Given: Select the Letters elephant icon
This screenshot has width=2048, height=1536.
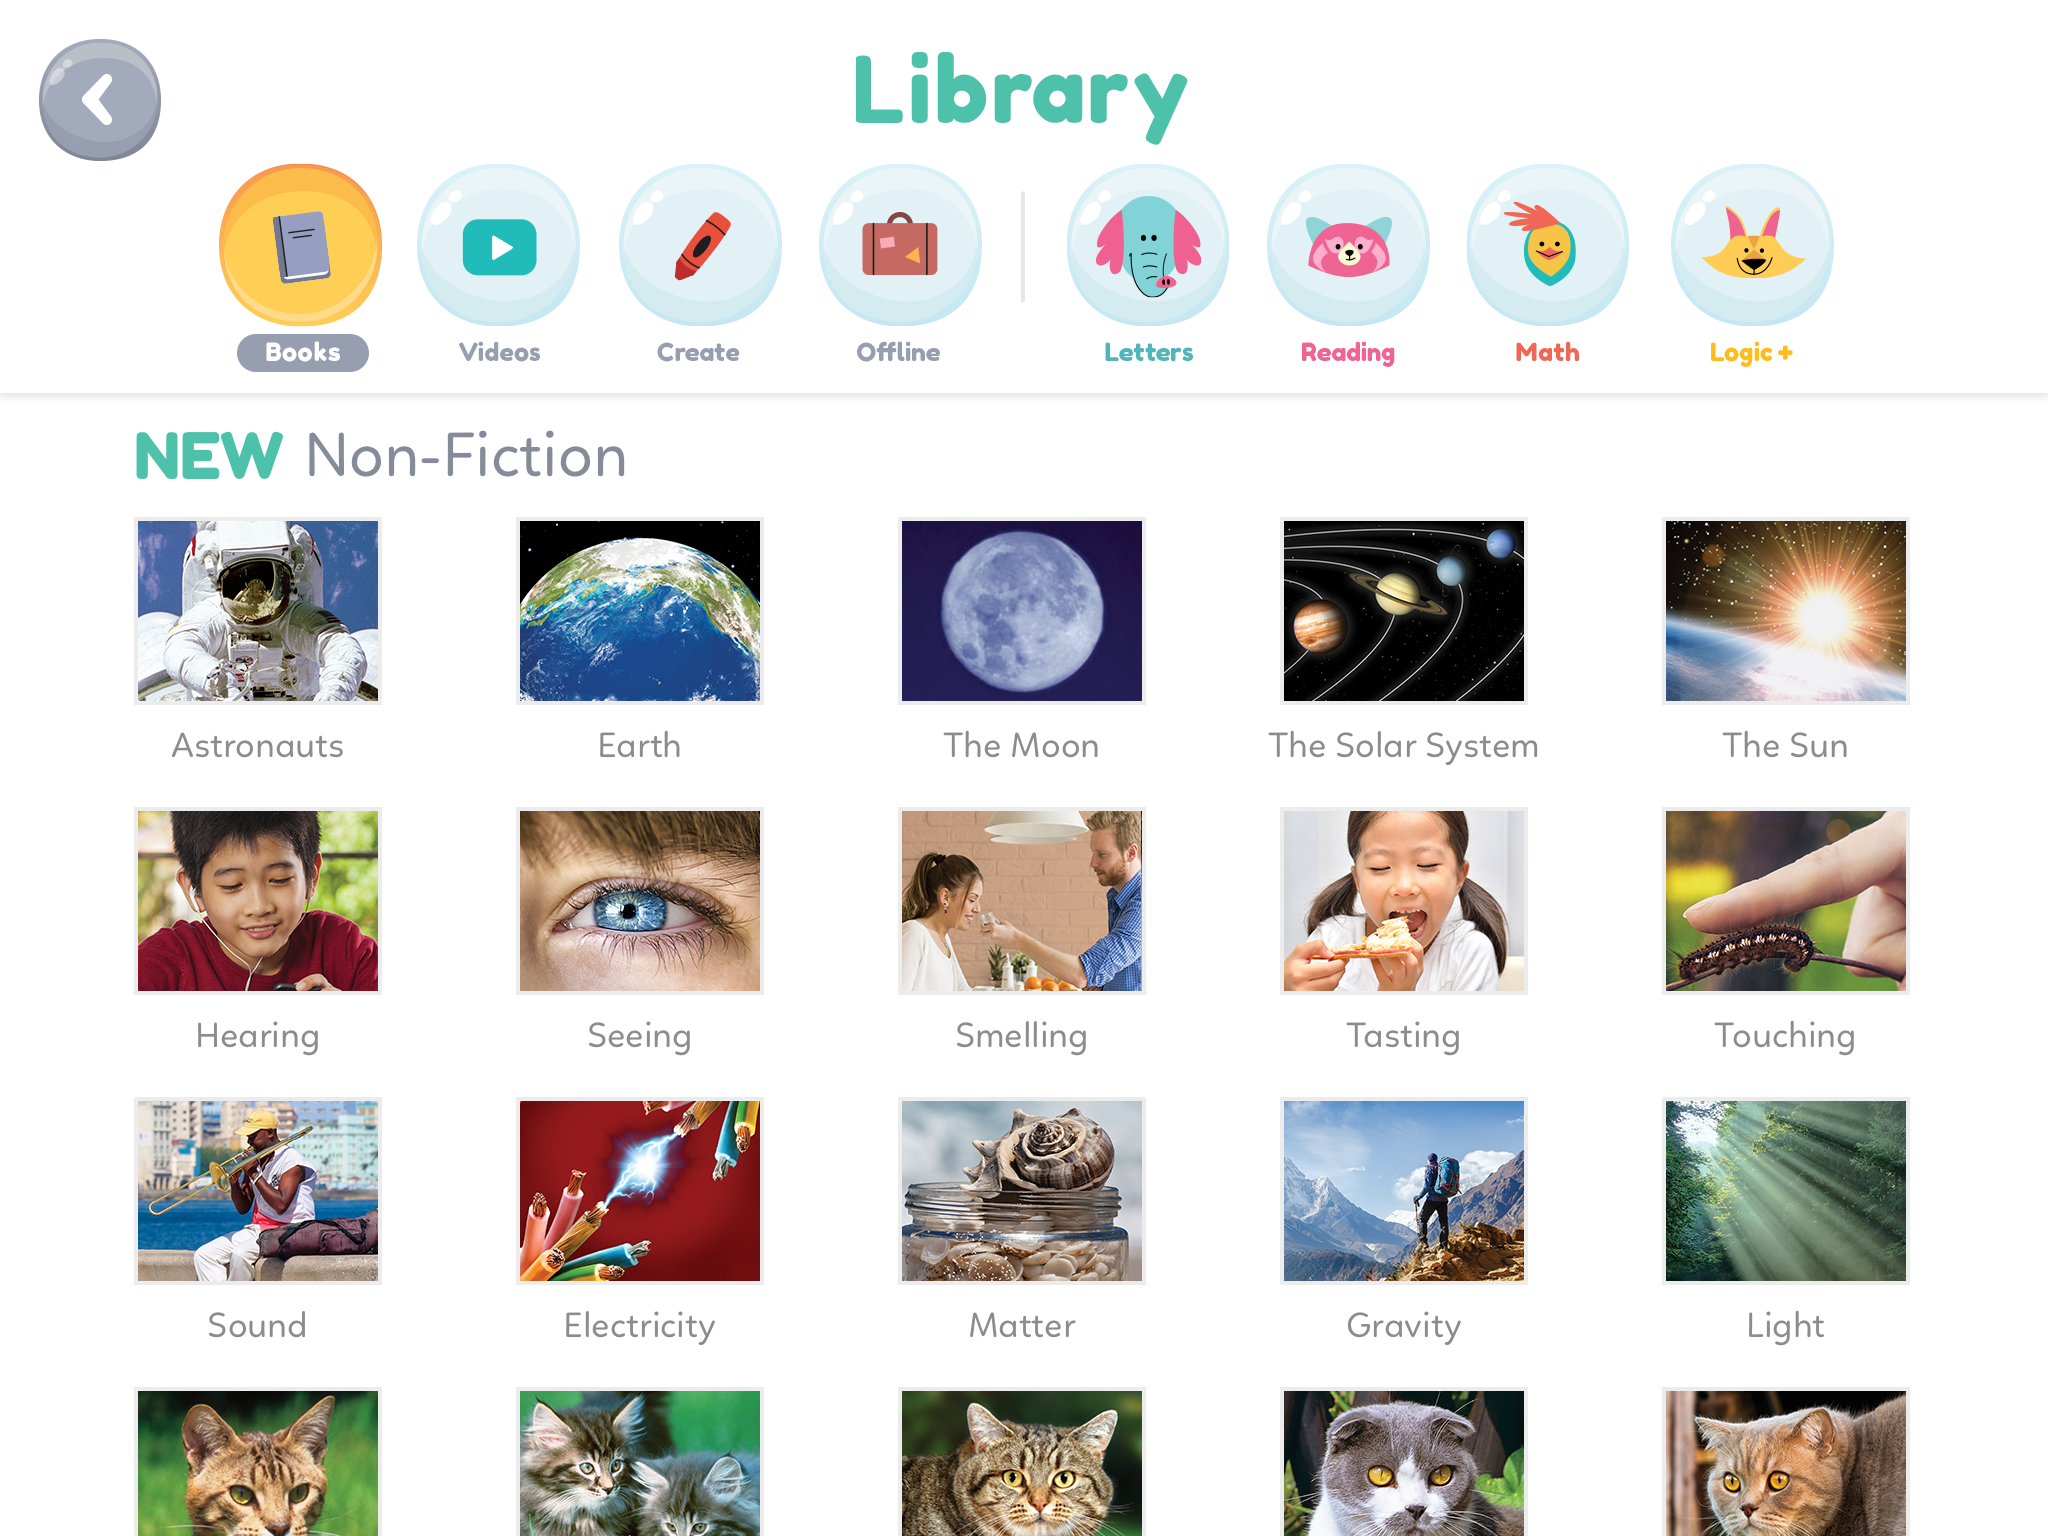Looking at the screenshot, I should point(1148,246).
